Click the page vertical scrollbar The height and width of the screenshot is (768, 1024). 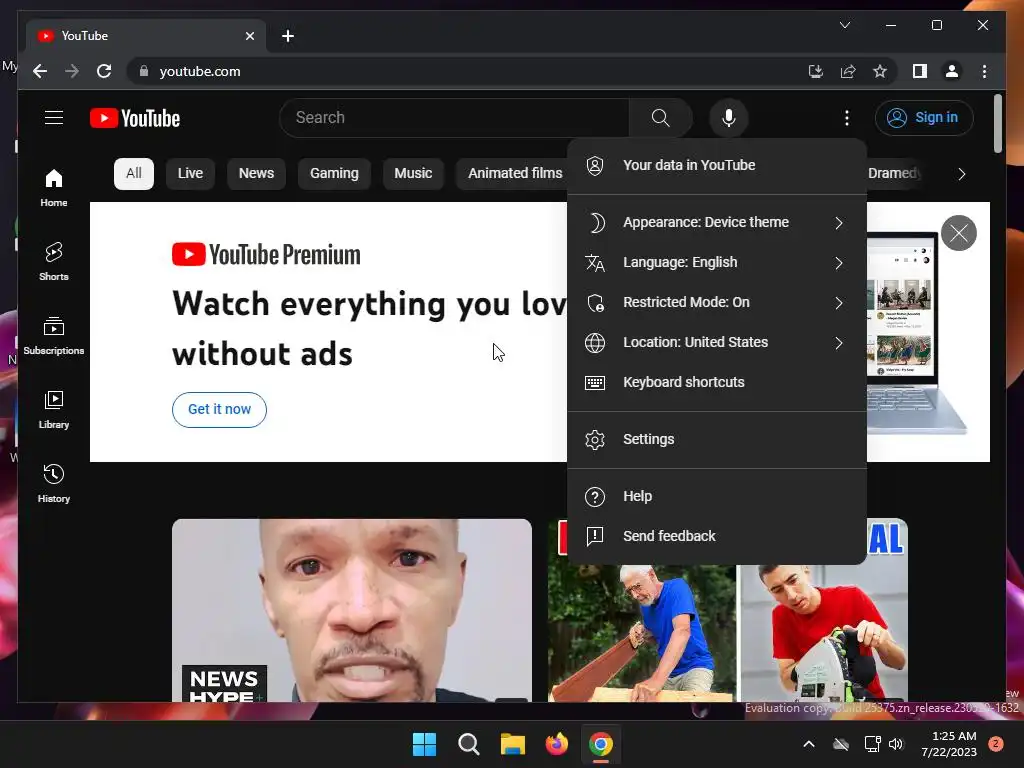[x=997, y=123]
